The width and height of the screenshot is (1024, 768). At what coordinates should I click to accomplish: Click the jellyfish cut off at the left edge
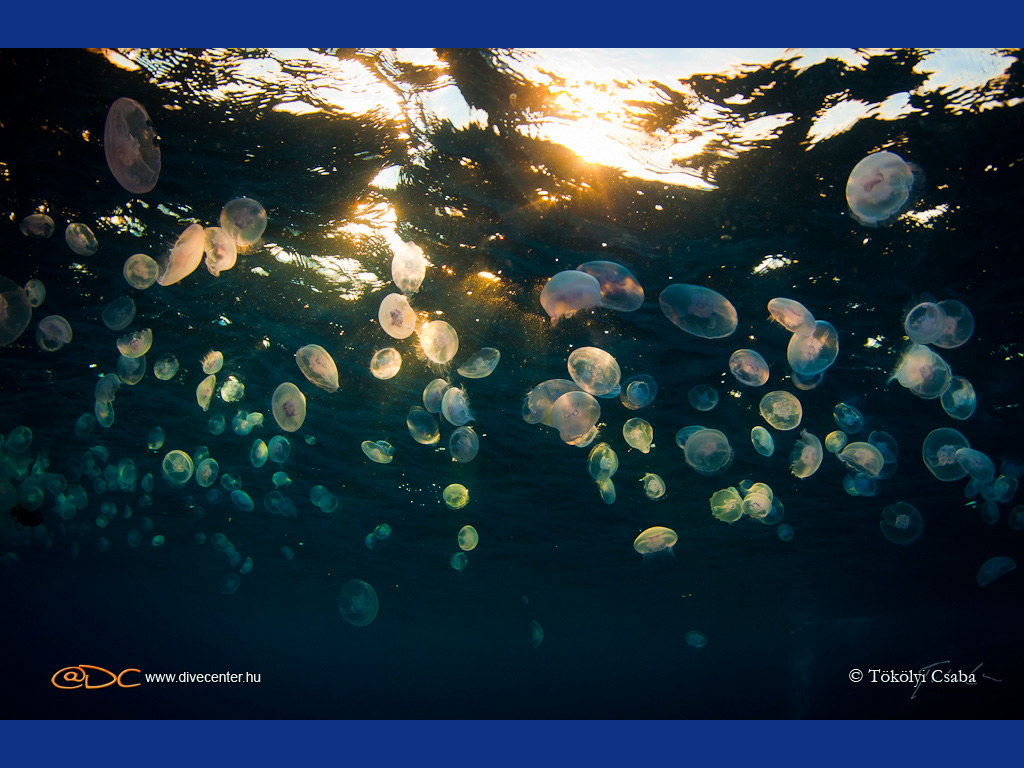[12, 310]
